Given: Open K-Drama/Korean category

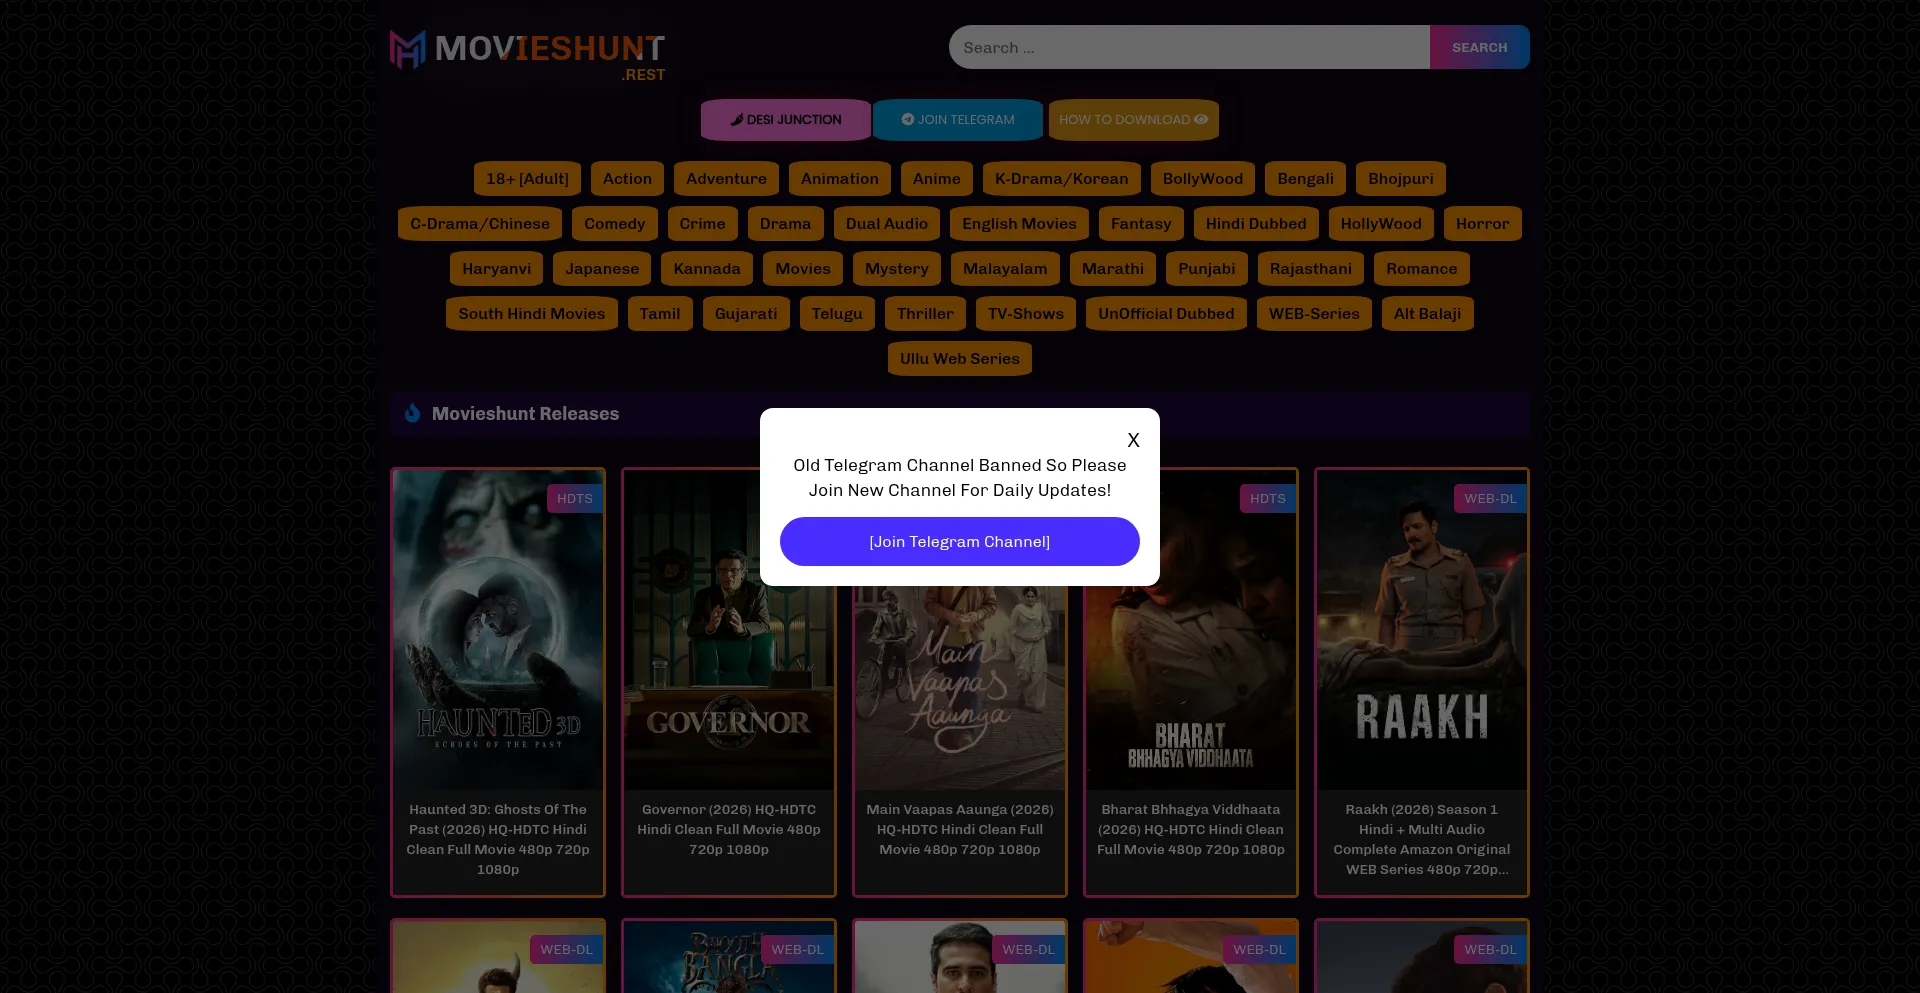Looking at the screenshot, I should pyautogui.click(x=1061, y=179).
